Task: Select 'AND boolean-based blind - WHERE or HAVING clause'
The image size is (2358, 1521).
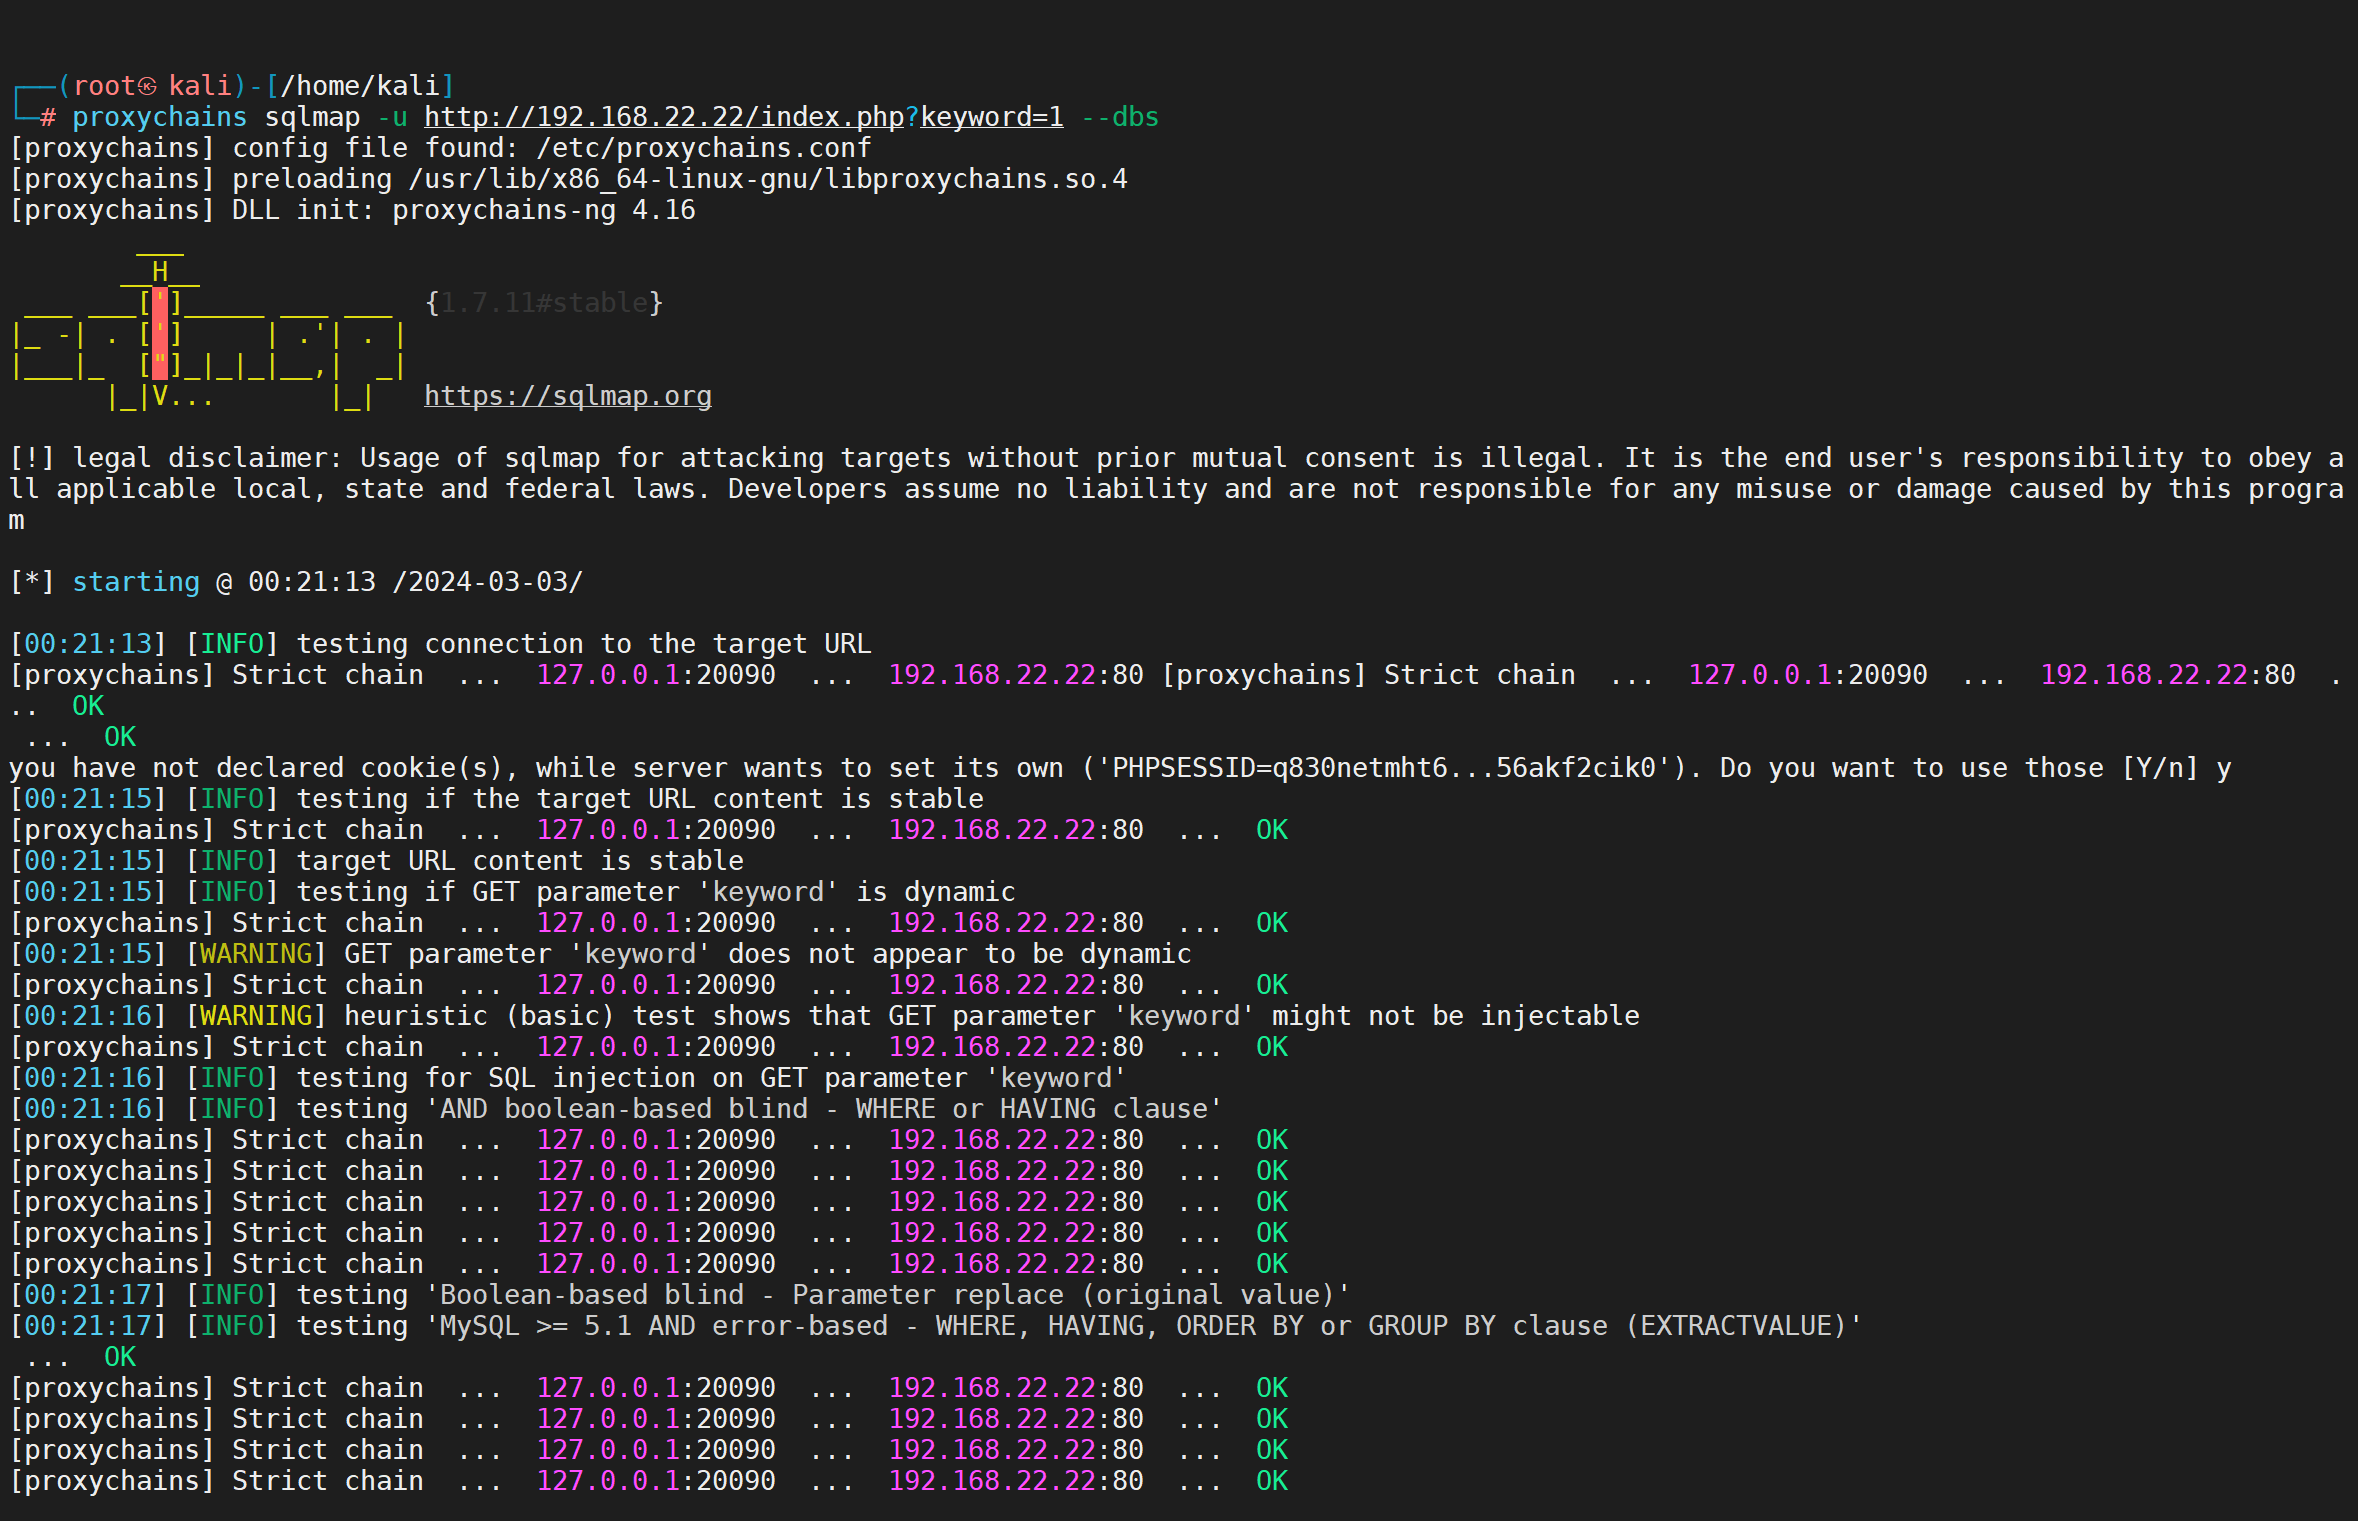Action: (x=824, y=1109)
